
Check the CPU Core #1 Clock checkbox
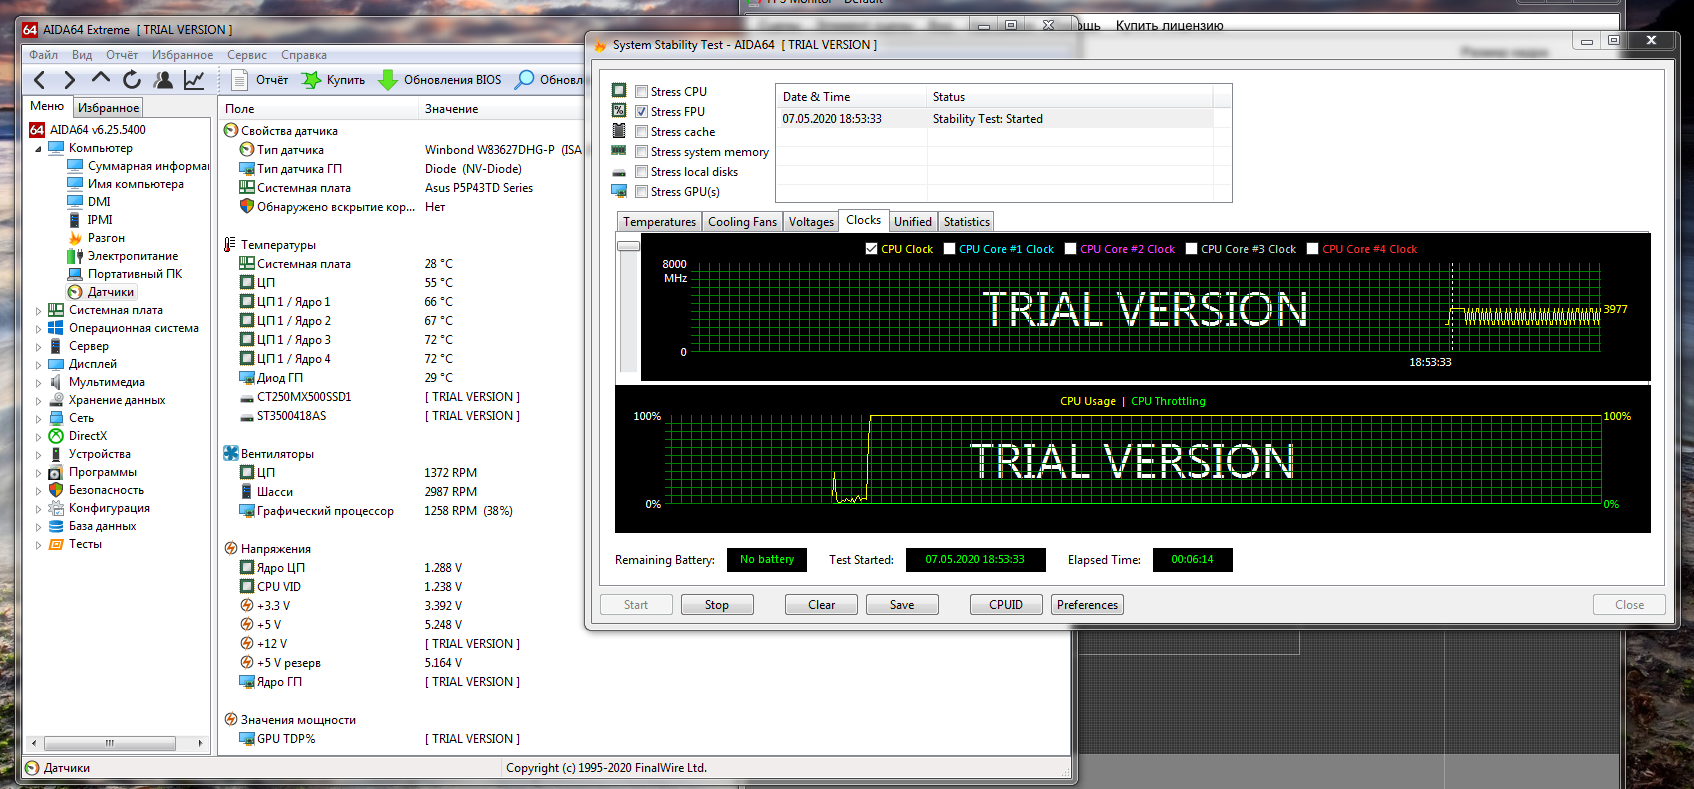point(949,249)
